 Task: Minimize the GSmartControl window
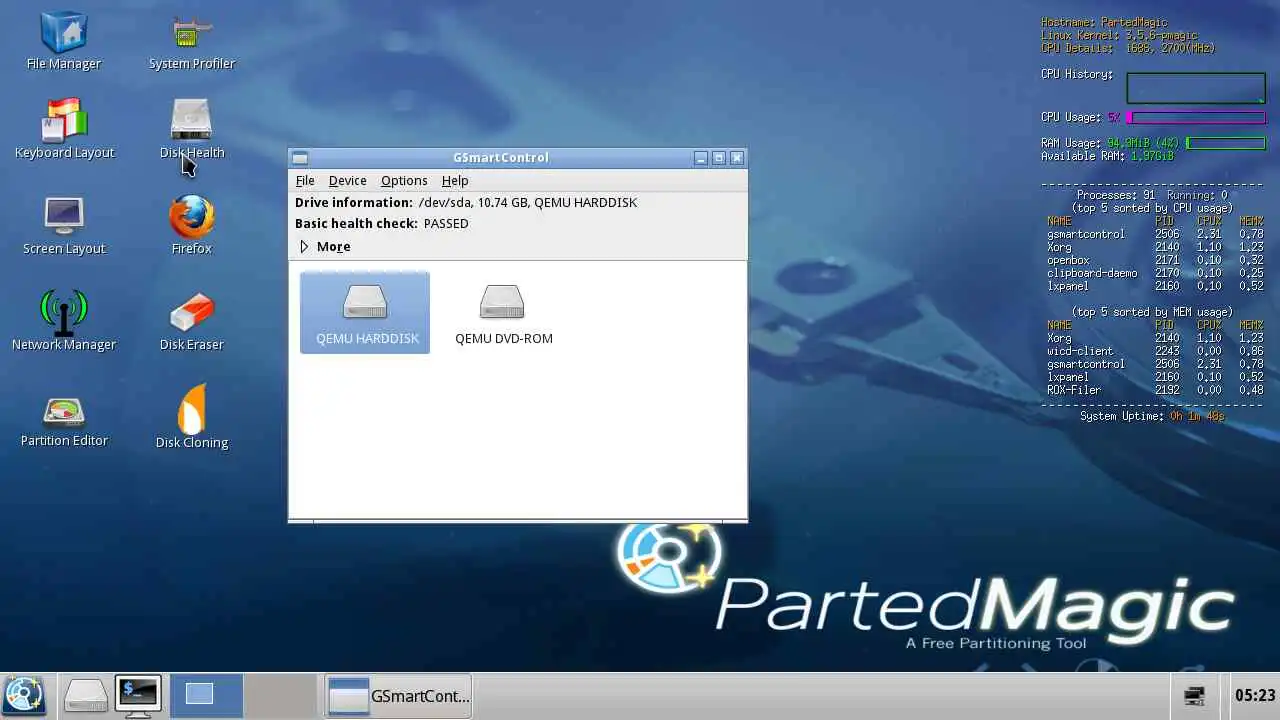click(x=701, y=158)
